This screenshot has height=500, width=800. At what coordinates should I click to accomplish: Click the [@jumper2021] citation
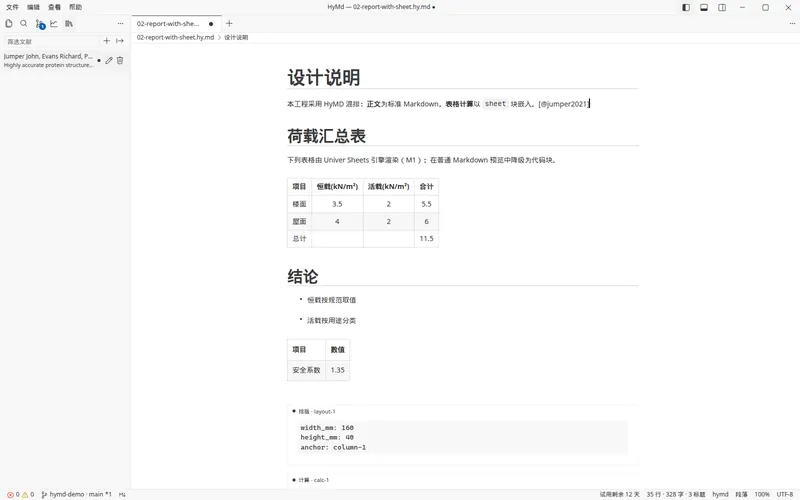click(x=563, y=104)
